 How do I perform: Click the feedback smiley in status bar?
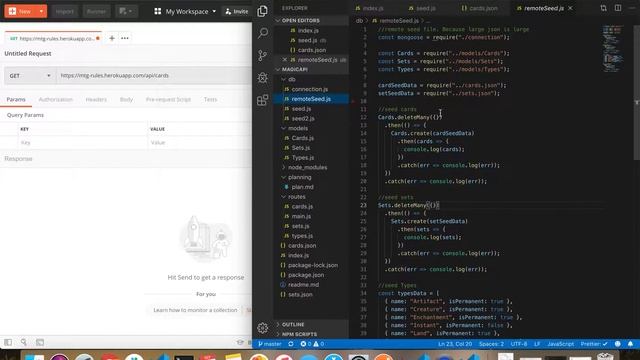click(618, 344)
